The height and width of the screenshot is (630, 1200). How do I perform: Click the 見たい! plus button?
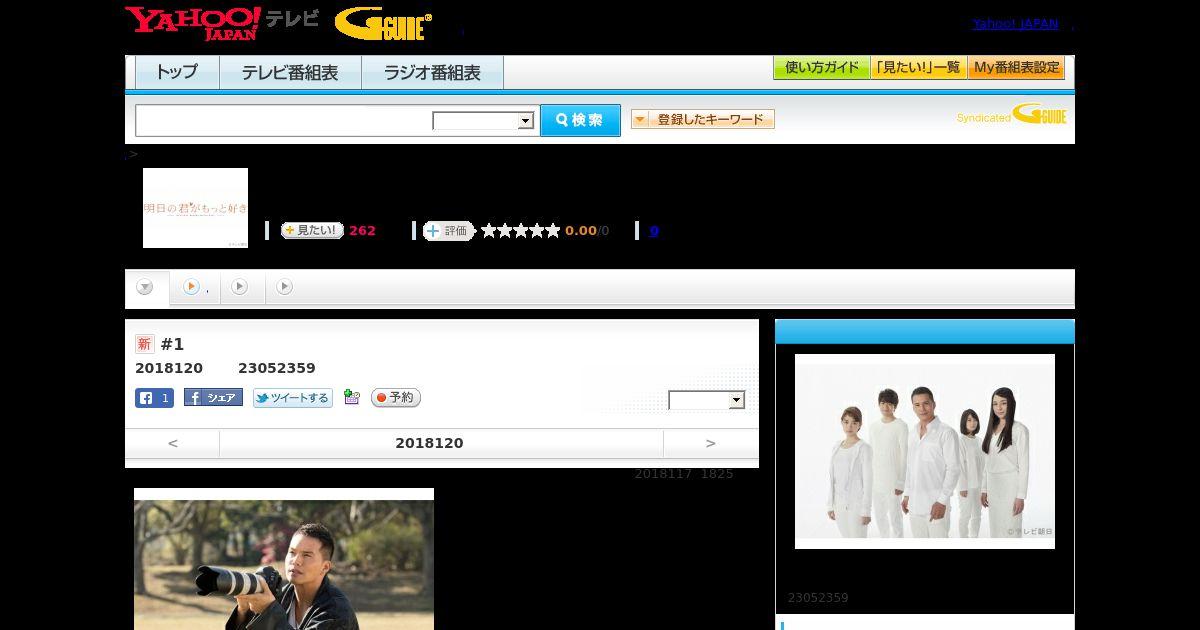312,230
